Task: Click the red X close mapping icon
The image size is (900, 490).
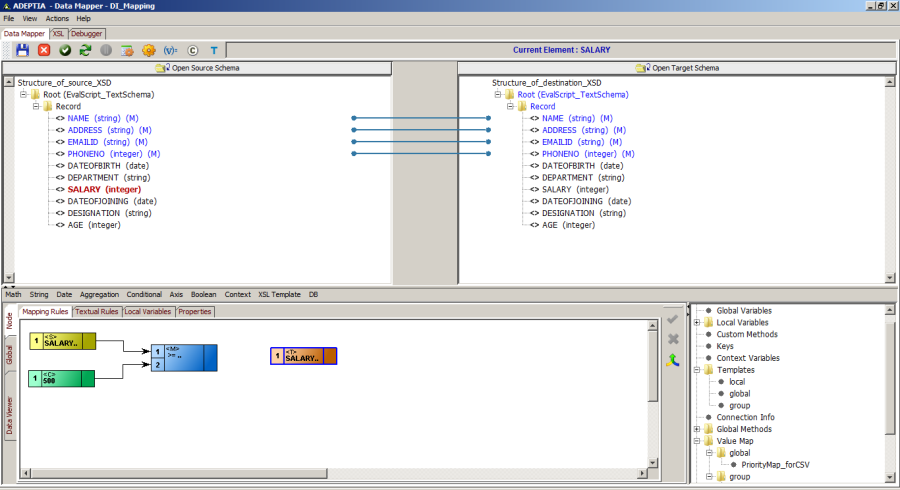Action: 44,50
